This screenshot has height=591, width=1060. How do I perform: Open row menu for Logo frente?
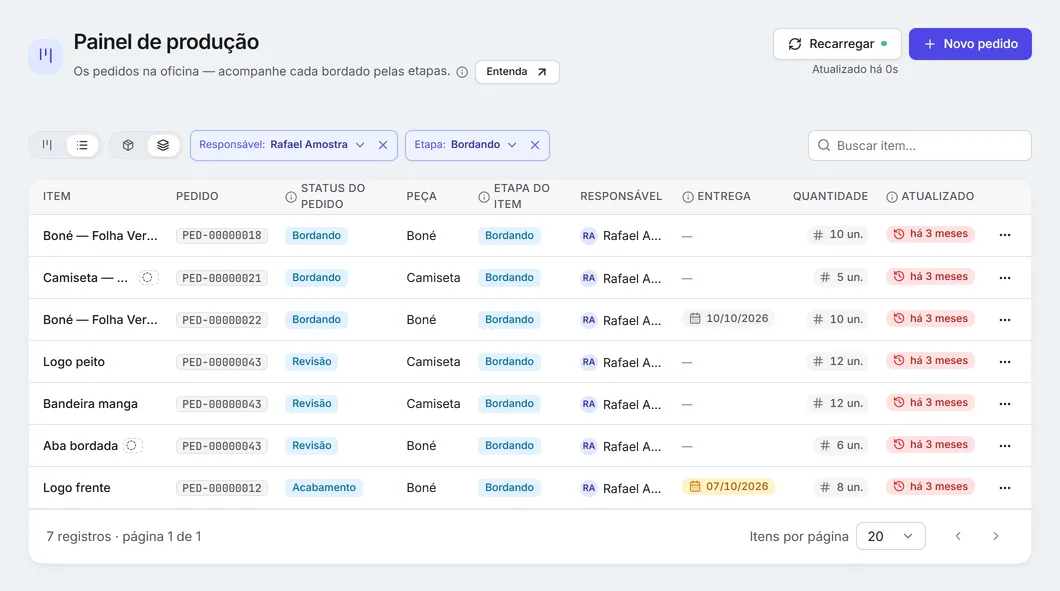tap(1005, 488)
